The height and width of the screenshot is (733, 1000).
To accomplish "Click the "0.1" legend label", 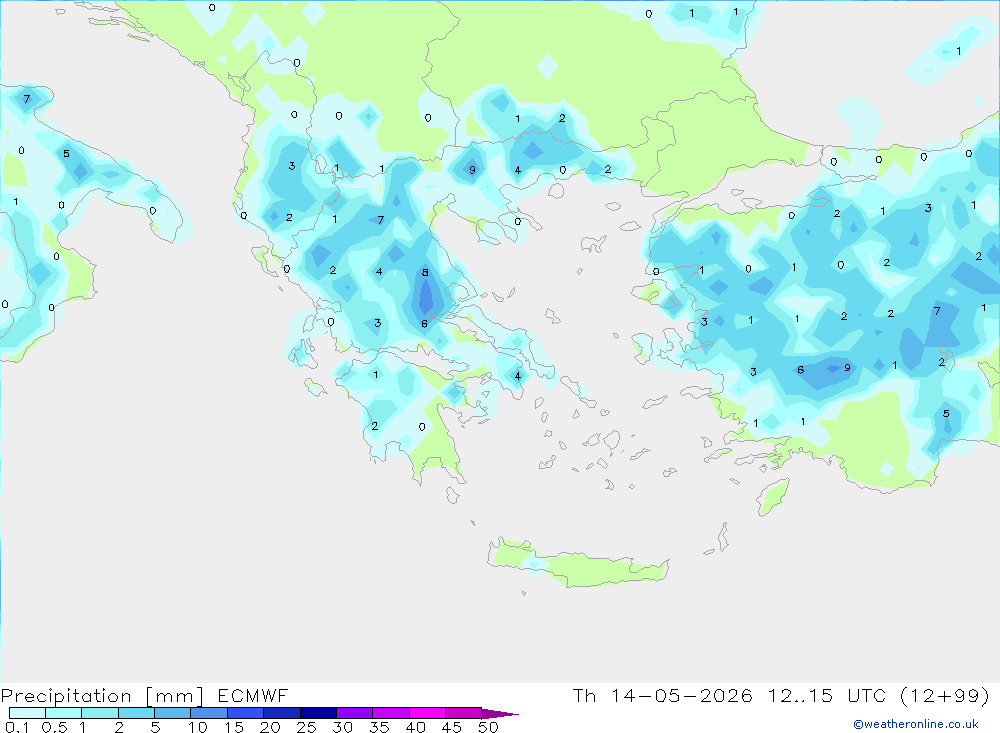I will coord(17,727).
